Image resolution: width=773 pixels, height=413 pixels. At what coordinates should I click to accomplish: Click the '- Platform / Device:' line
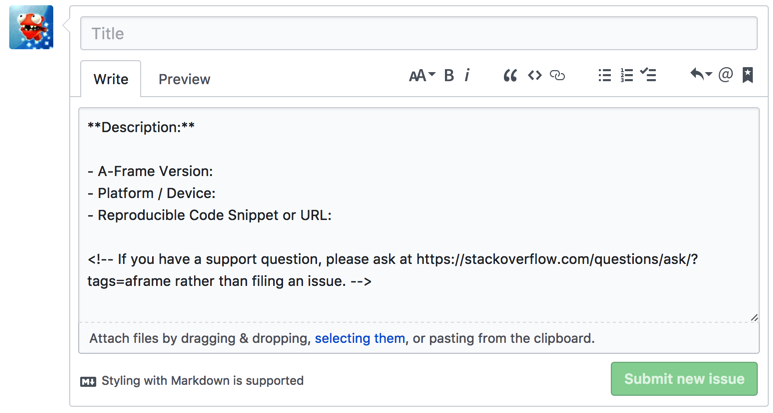(x=151, y=193)
